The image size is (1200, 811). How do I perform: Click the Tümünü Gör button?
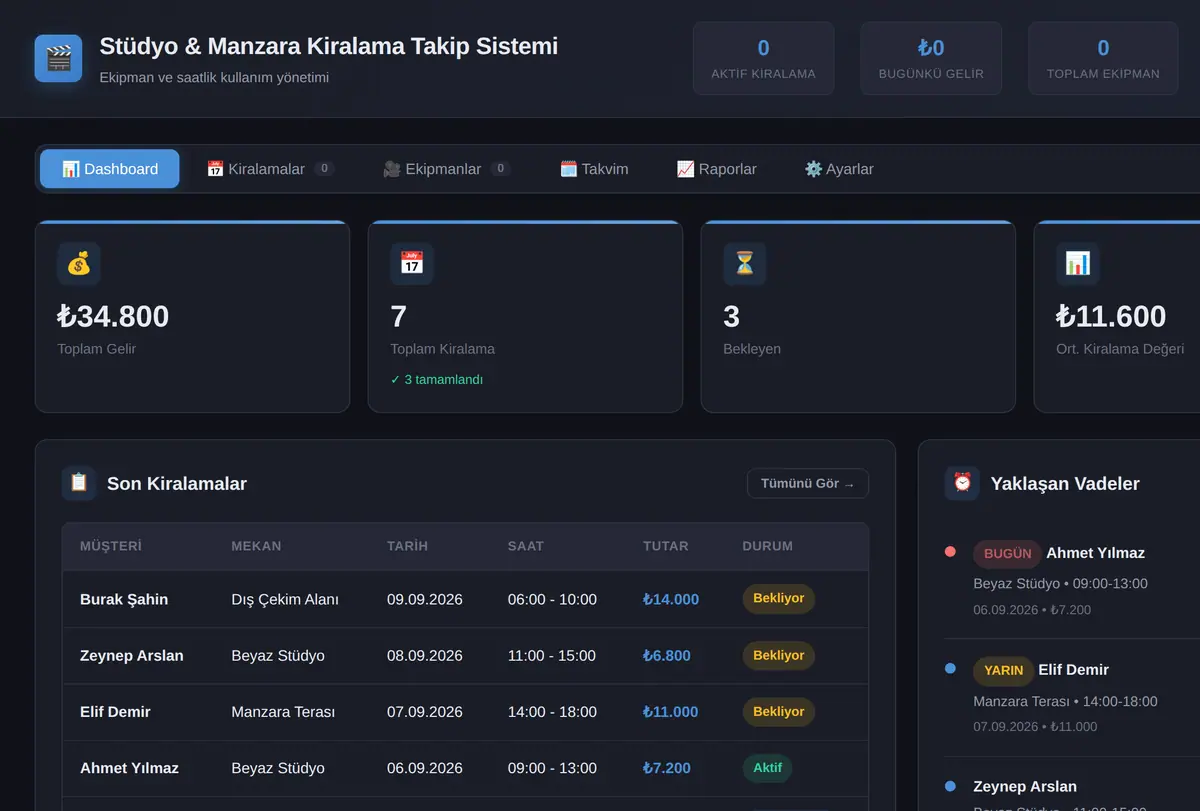click(x=808, y=484)
